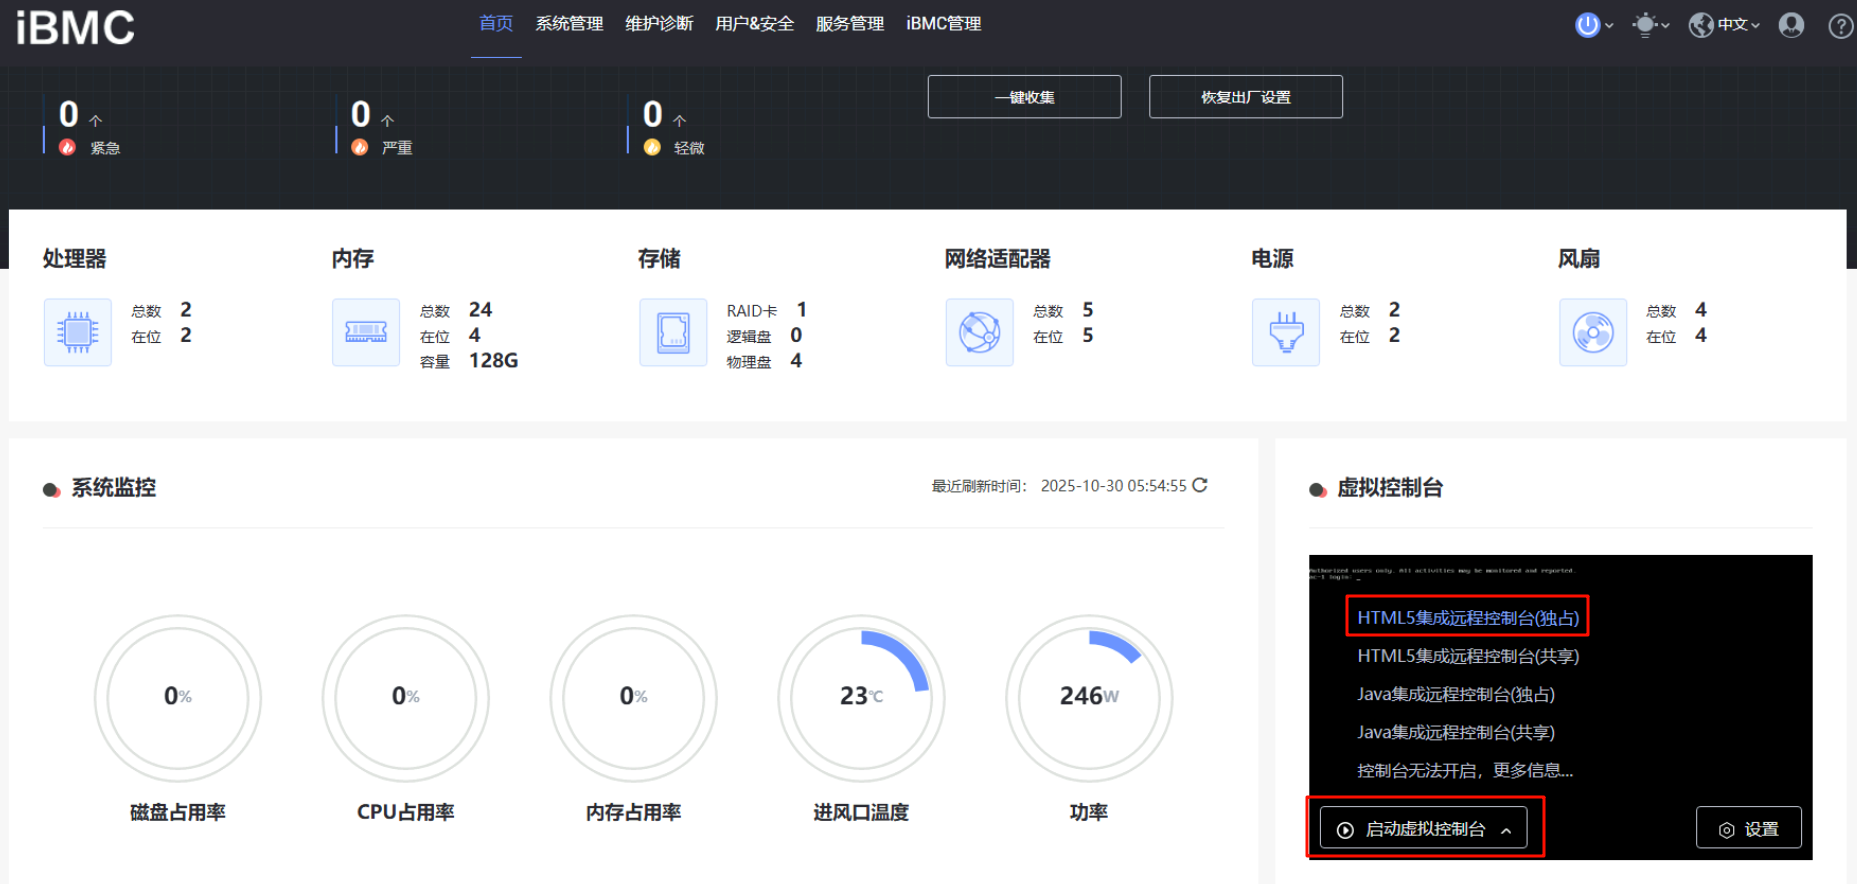
Task: Click the power supply plug icon
Action: coord(1286,333)
